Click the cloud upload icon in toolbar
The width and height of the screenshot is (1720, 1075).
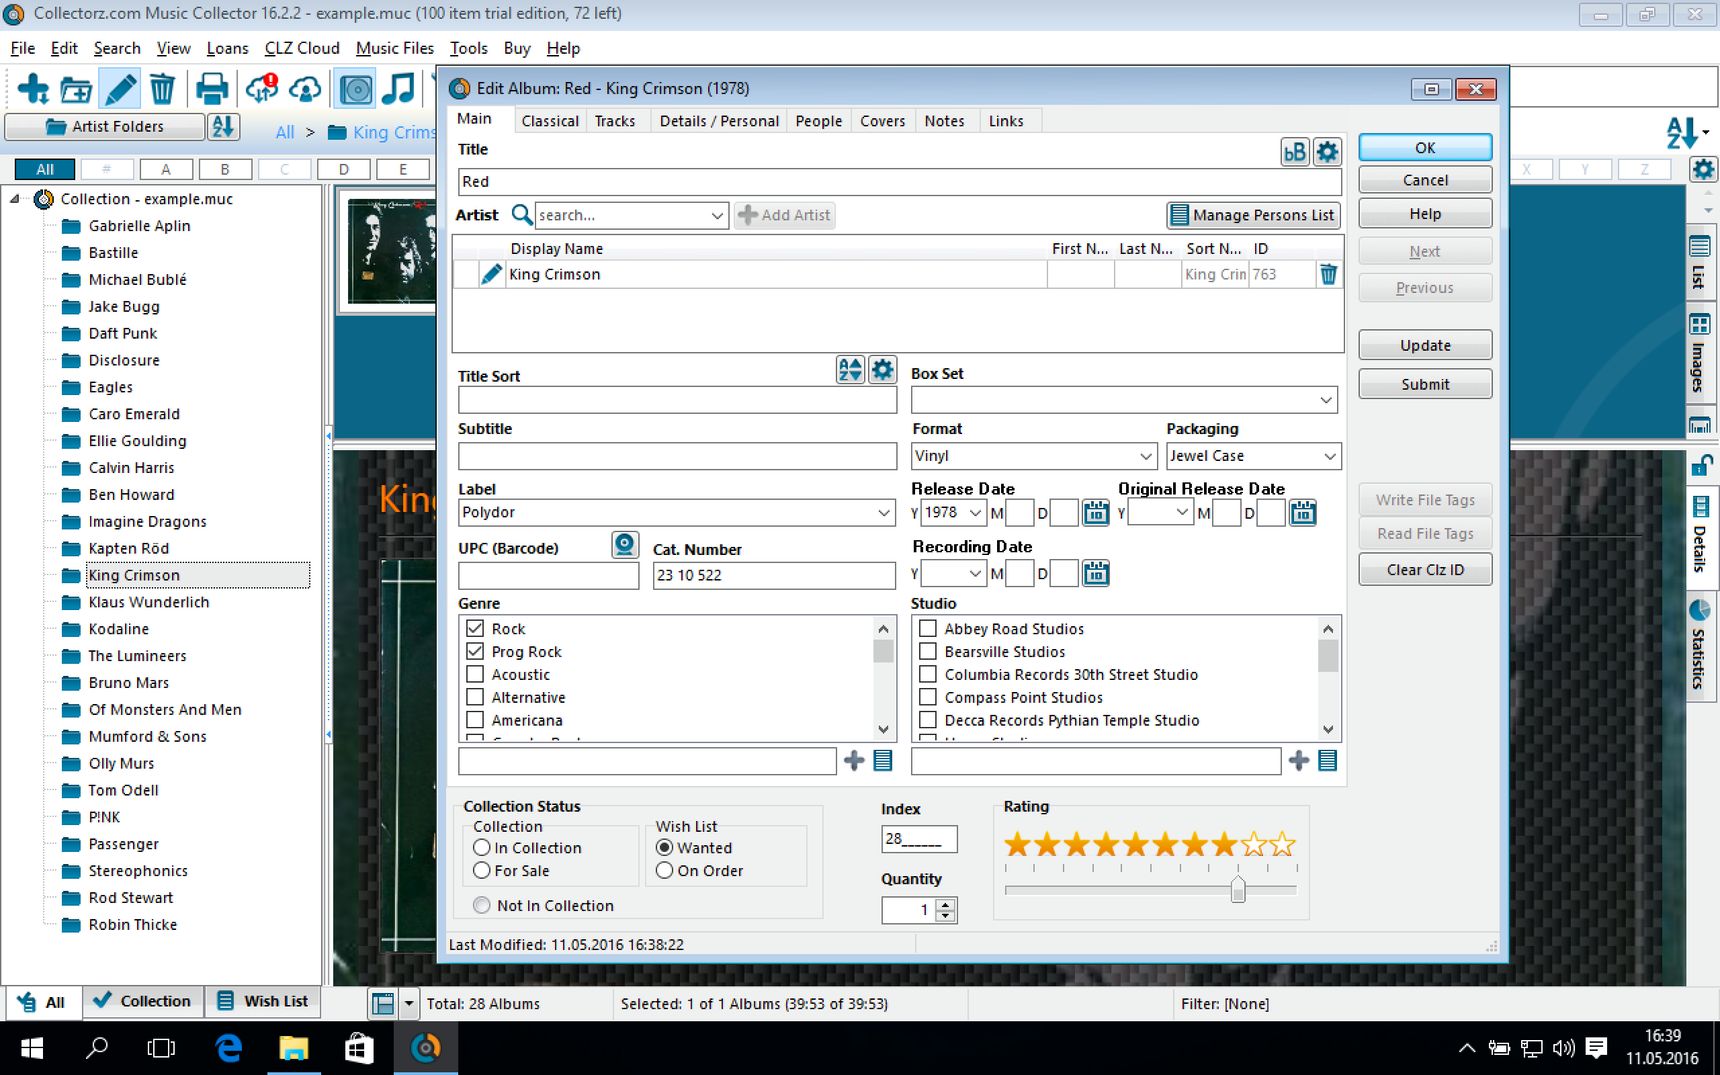click(305, 89)
